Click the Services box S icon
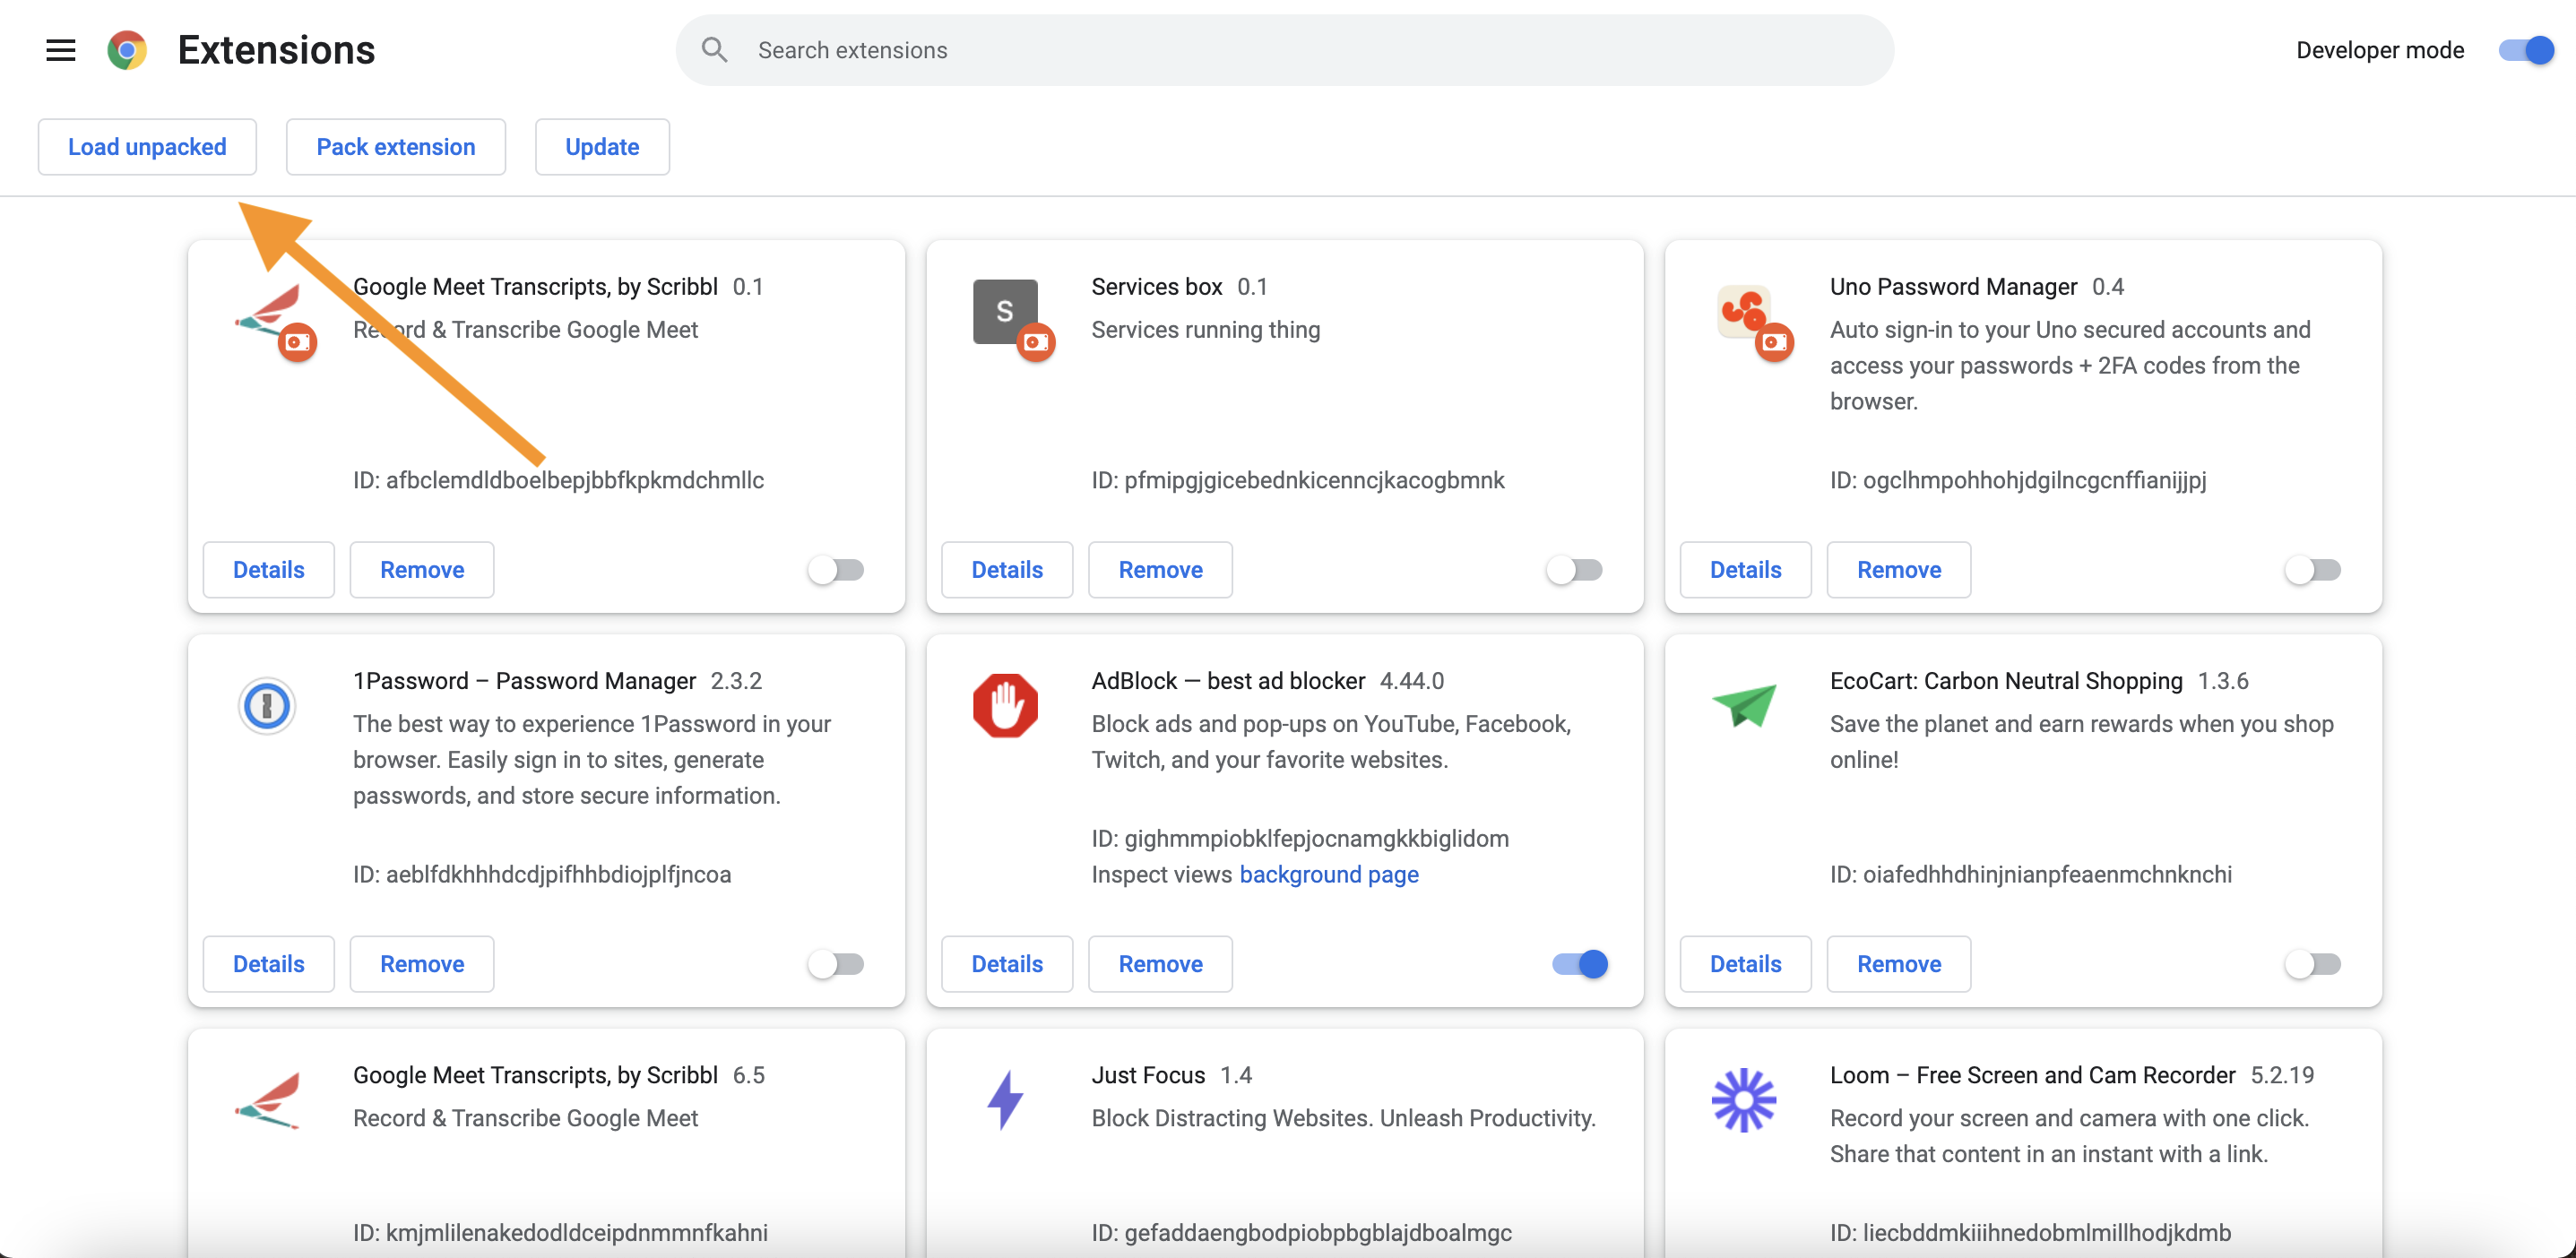Image resolution: width=2576 pixels, height=1258 pixels. [1005, 311]
